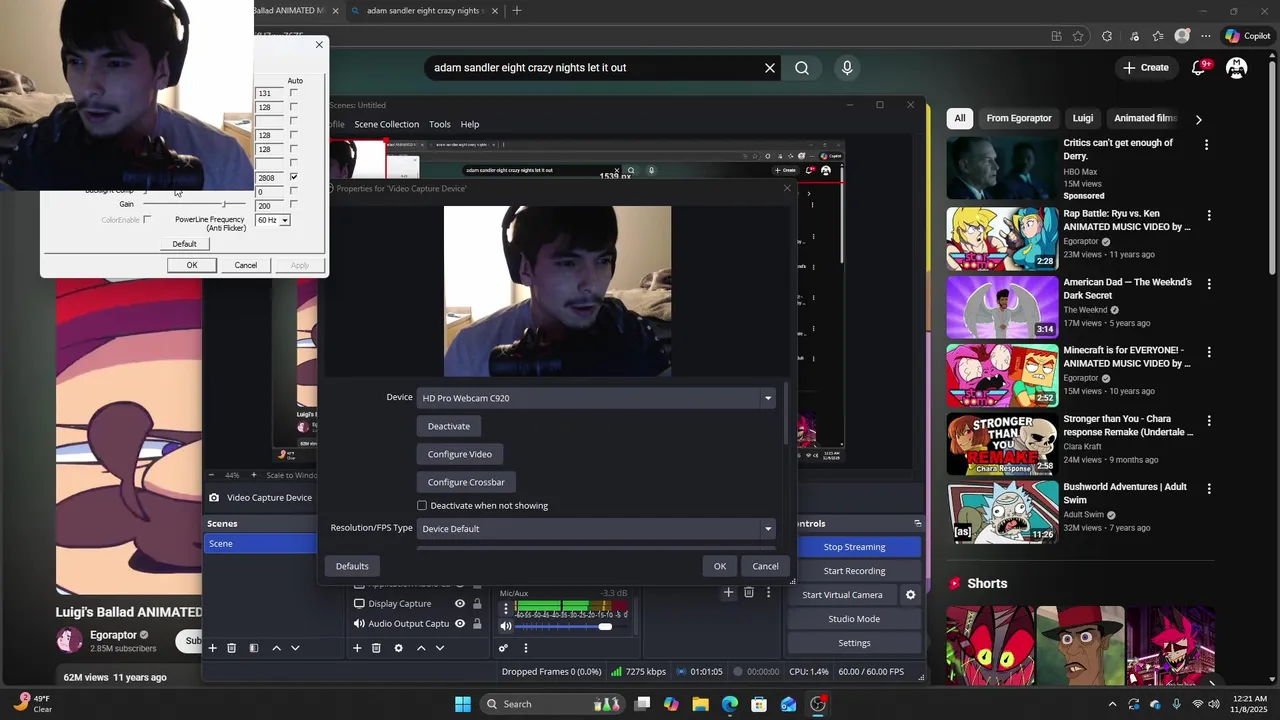Uncheck the Auto checkbox beside value 2808

point(293,177)
